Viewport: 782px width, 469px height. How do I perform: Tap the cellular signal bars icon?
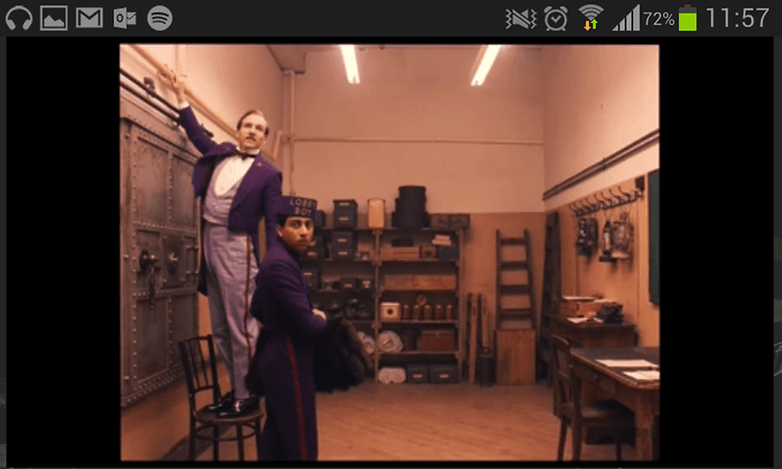pyautogui.click(x=626, y=18)
